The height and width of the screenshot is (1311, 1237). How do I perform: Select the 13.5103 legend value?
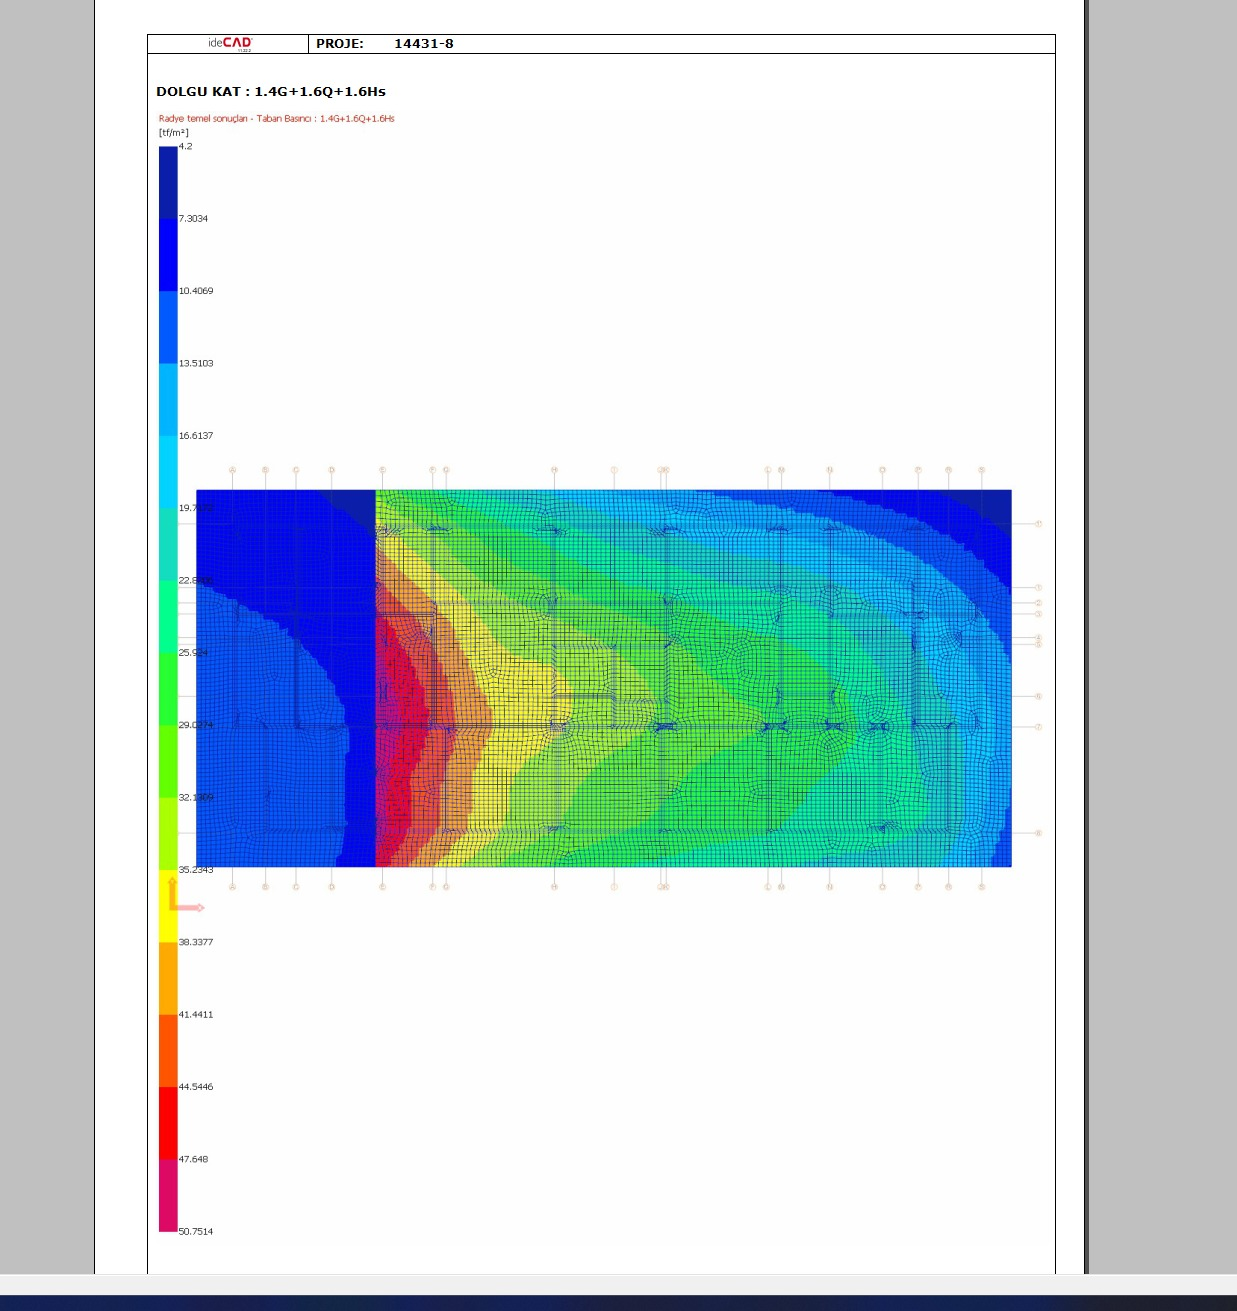196,363
